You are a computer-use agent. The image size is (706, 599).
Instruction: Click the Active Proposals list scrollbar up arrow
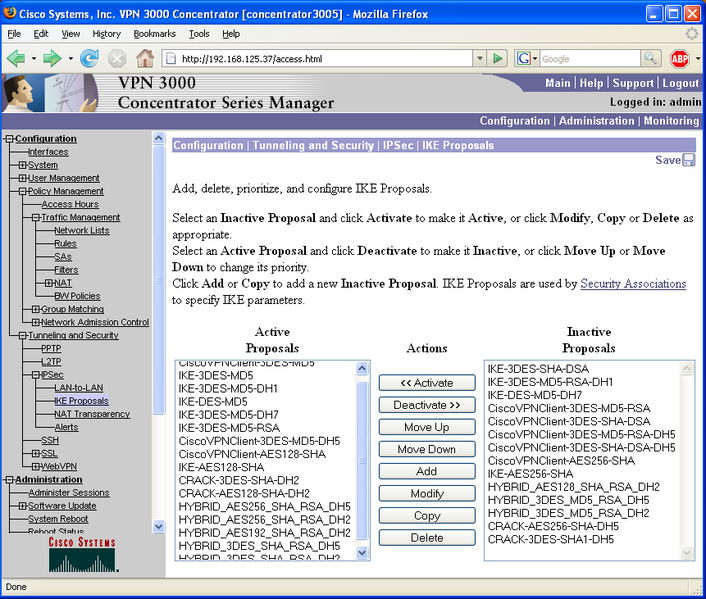362,368
